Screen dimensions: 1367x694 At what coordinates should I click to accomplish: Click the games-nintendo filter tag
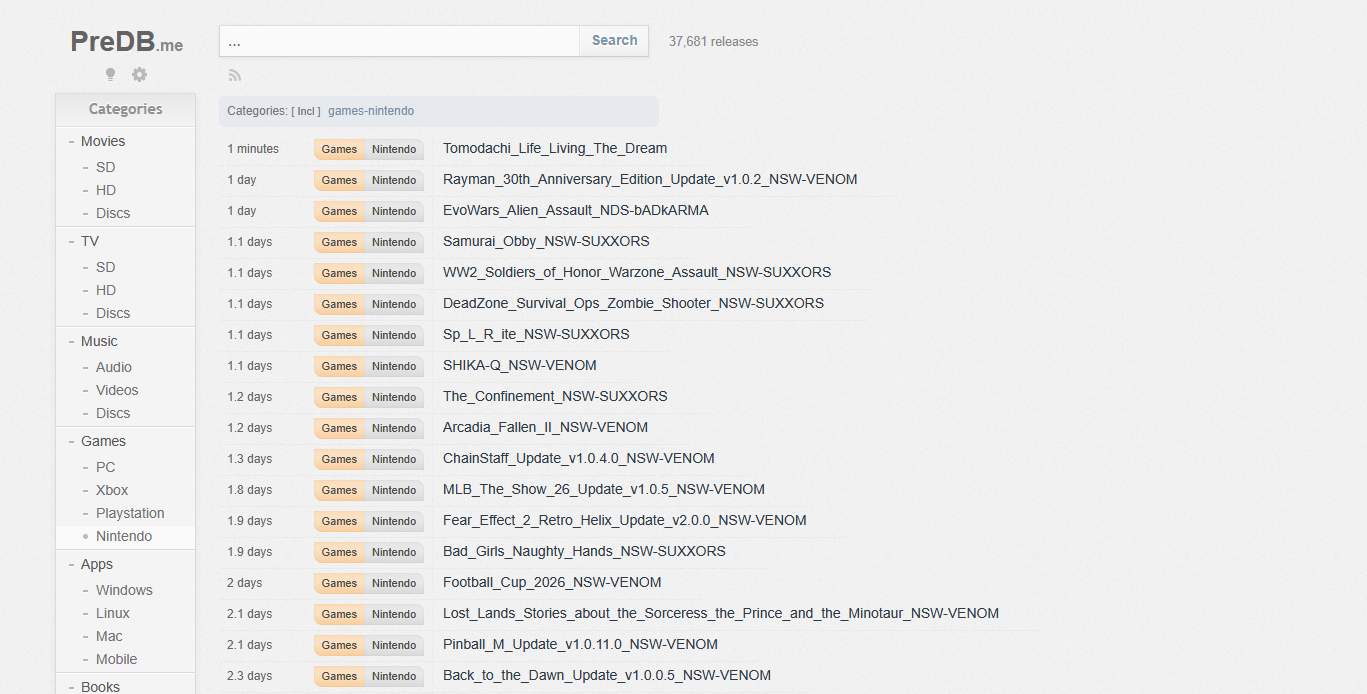coord(371,111)
